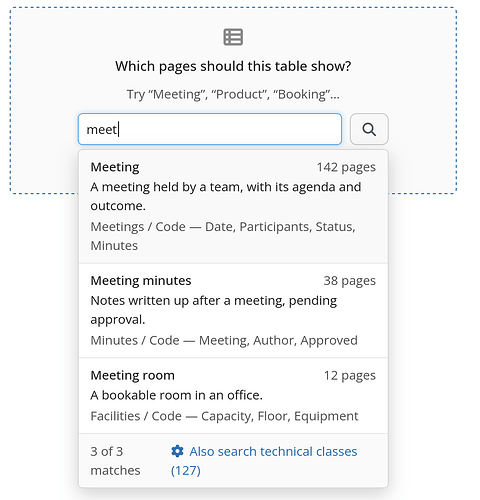
Task: Select the "Meeting" suggestion
Action: click(233, 206)
